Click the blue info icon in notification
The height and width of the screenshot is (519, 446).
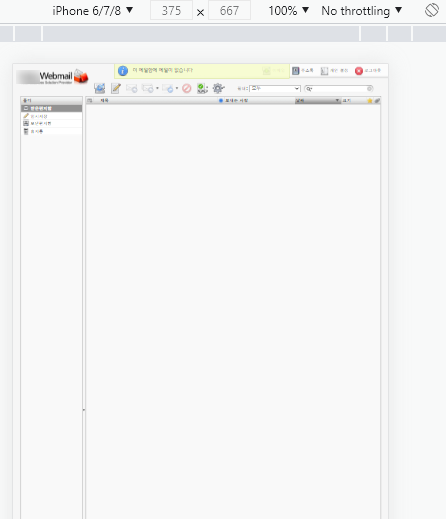tap(123, 71)
